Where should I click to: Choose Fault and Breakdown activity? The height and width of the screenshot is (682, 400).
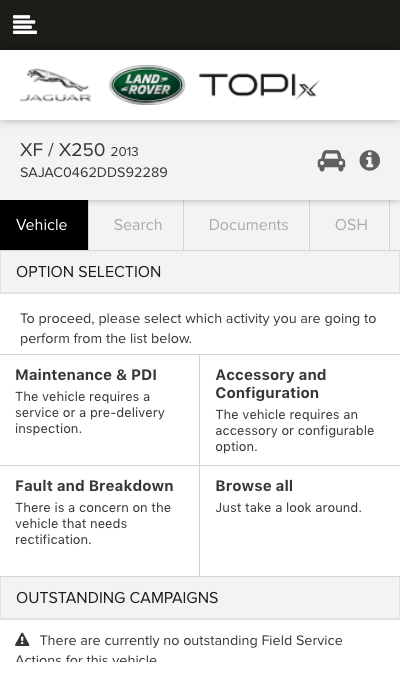pos(100,521)
